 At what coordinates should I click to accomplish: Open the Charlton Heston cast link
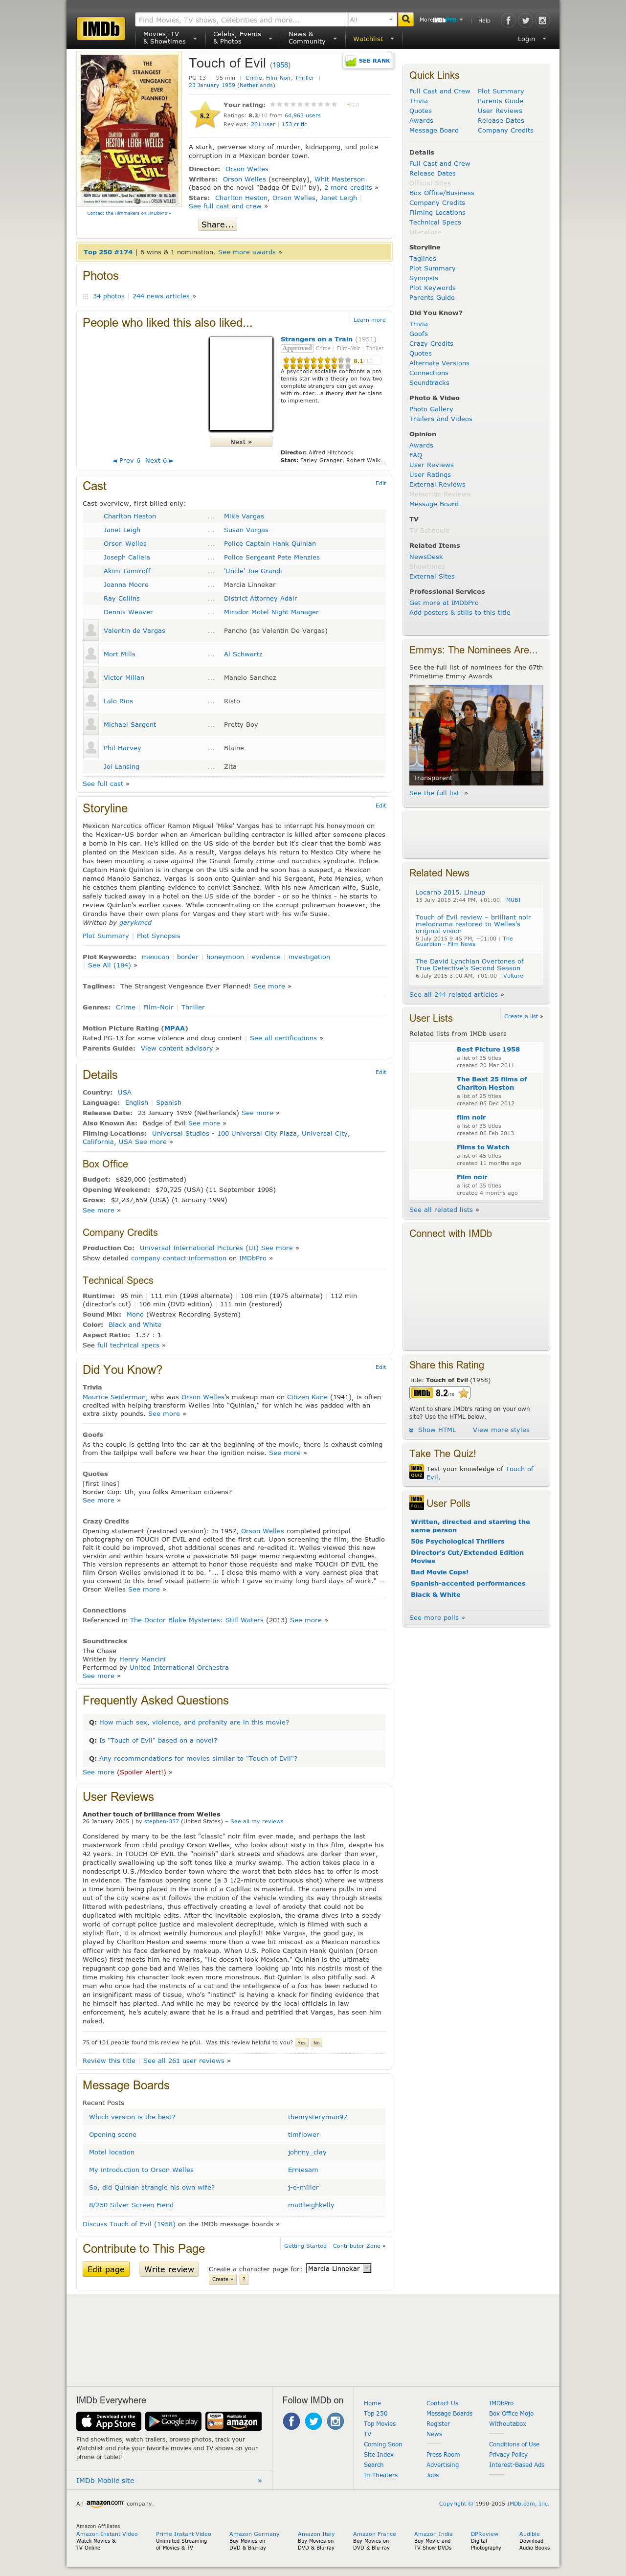130,516
